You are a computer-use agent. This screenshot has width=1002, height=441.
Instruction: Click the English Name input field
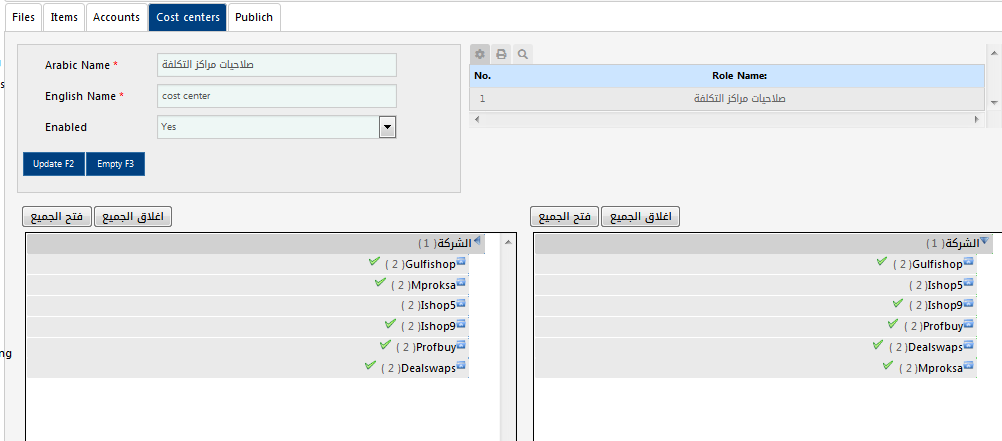277,96
